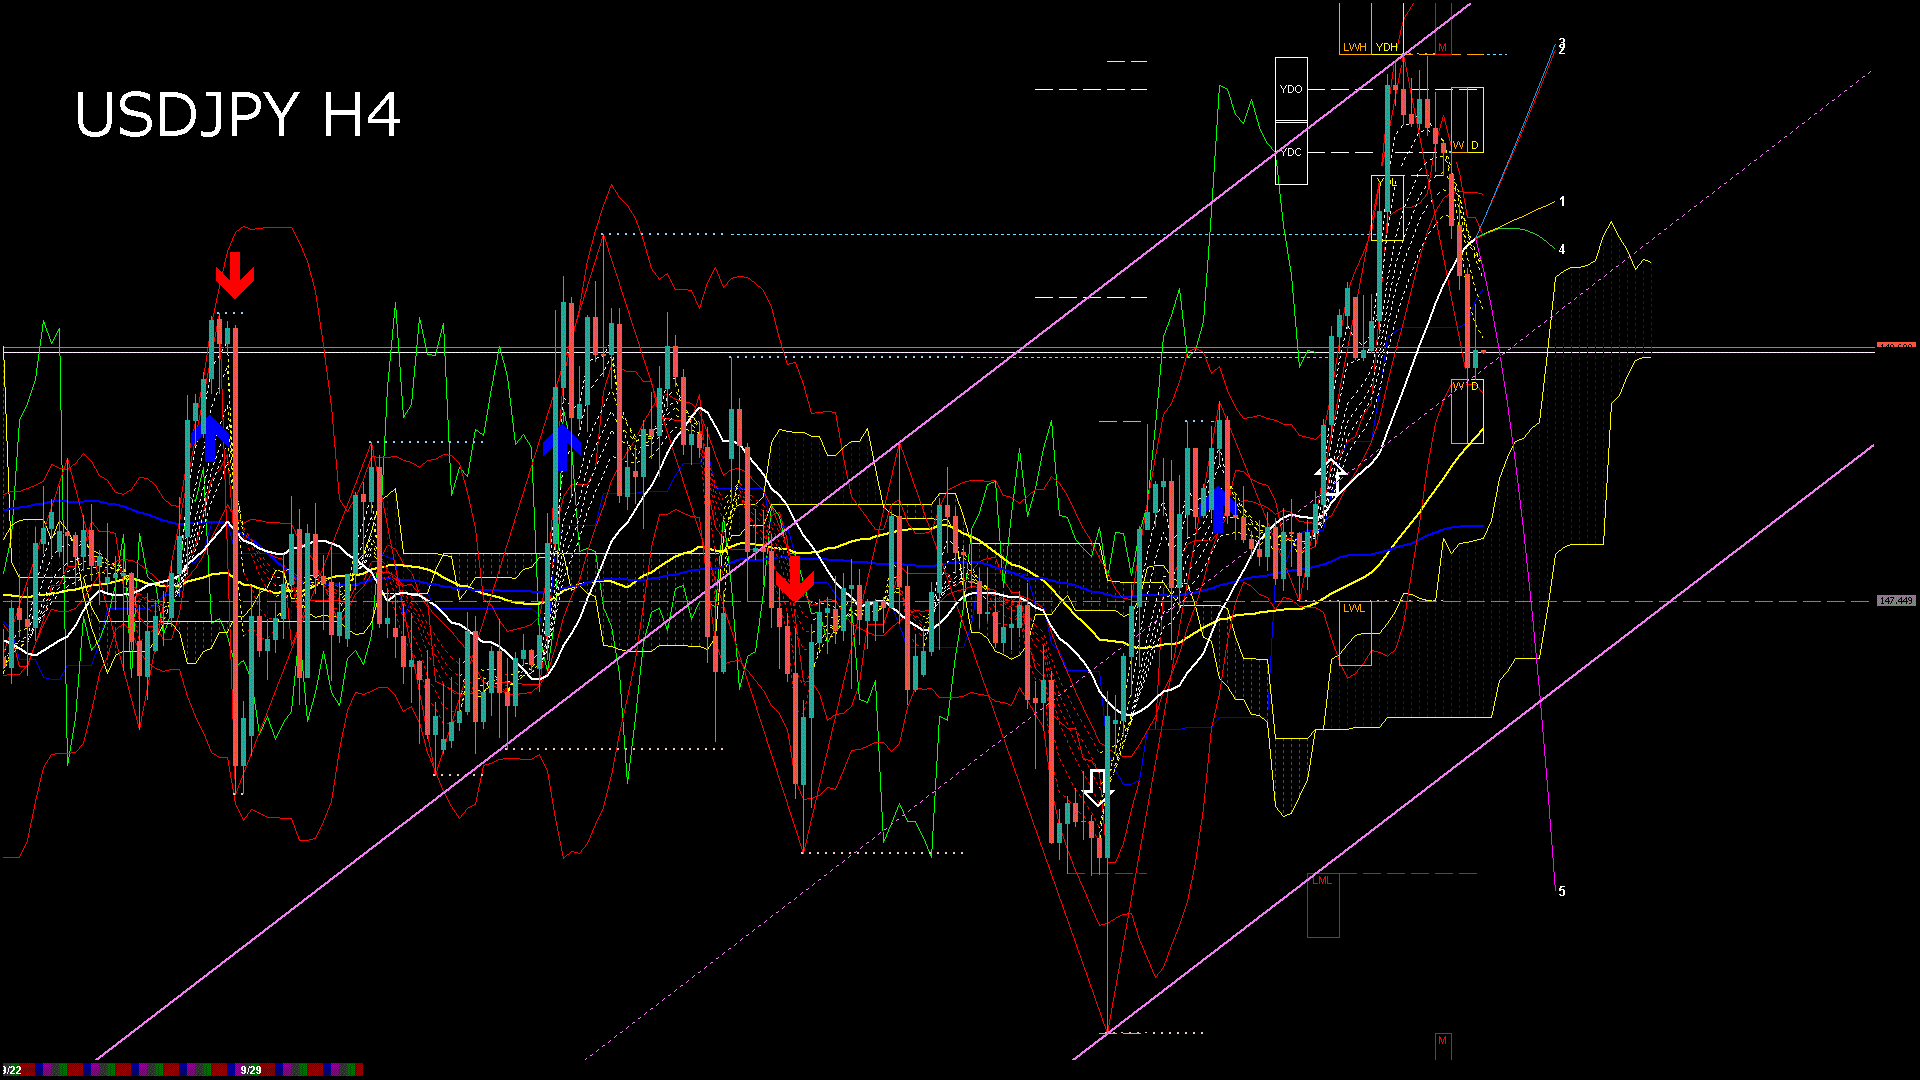1920x1080 pixels.
Task: Click projection line label 5
Action: point(1562,891)
